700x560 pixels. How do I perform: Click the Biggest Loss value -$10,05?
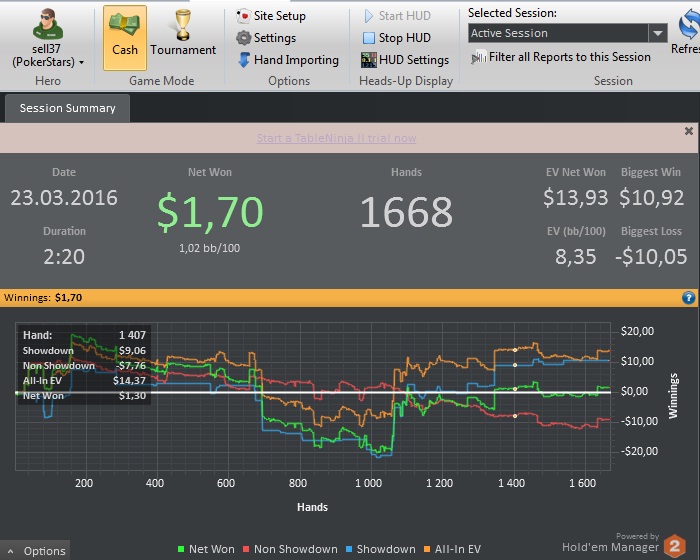[x=651, y=257]
